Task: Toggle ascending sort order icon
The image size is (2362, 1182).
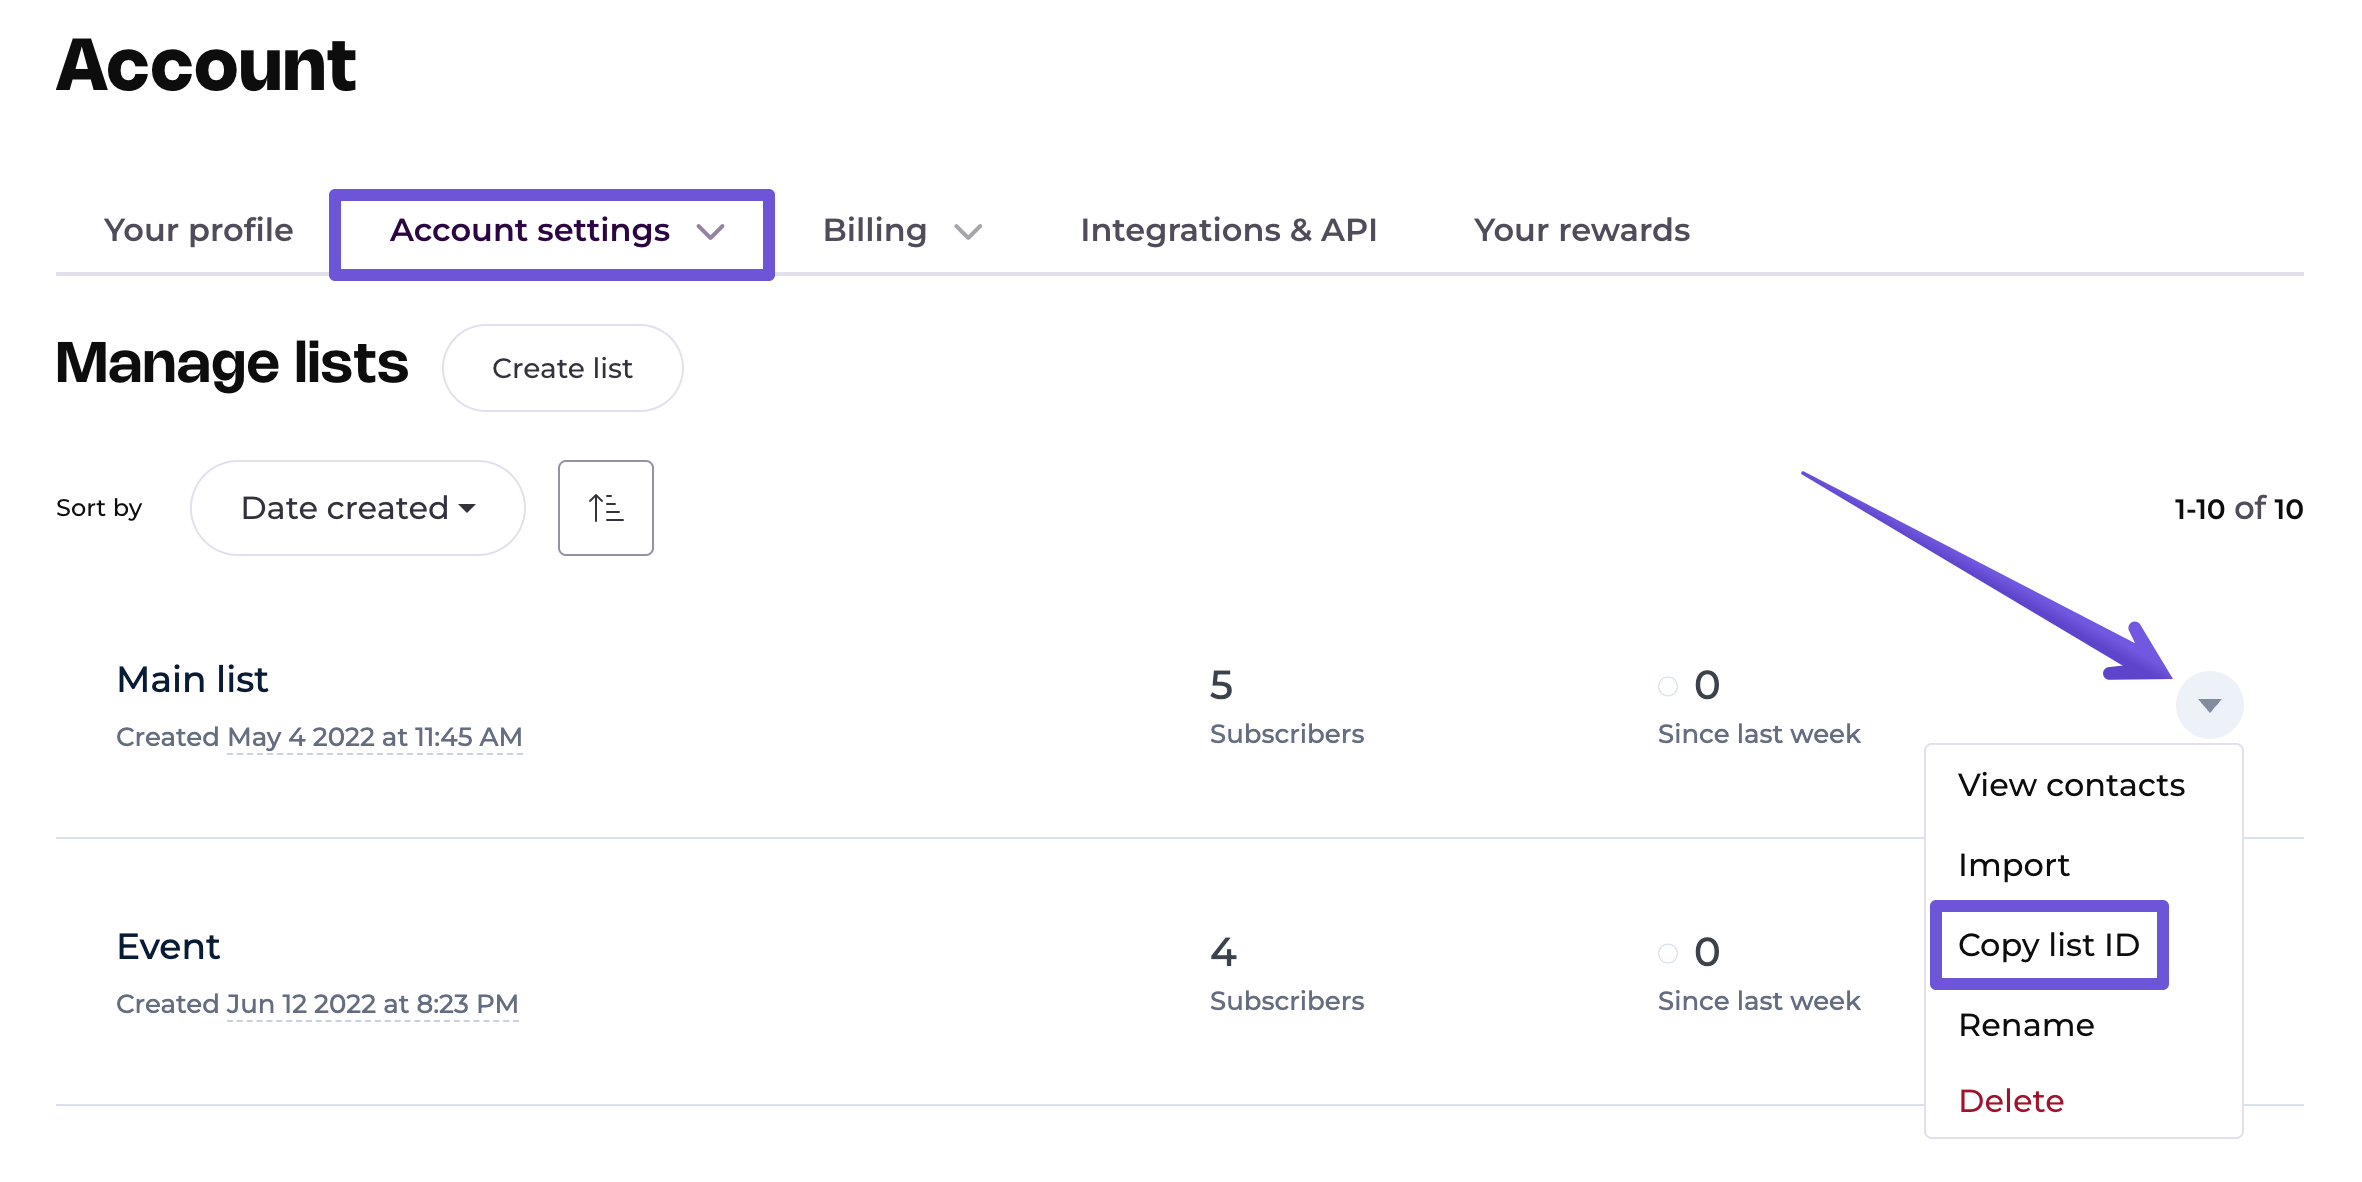Action: 605,508
